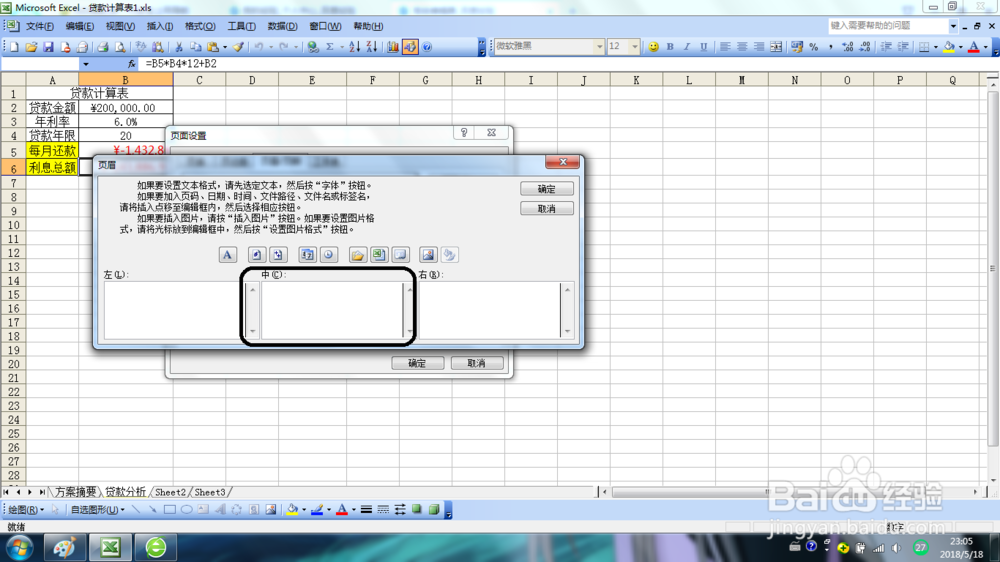Click into the 中(C) header text box
Image resolution: width=1000 pixels, height=562 pixels.
332,310
